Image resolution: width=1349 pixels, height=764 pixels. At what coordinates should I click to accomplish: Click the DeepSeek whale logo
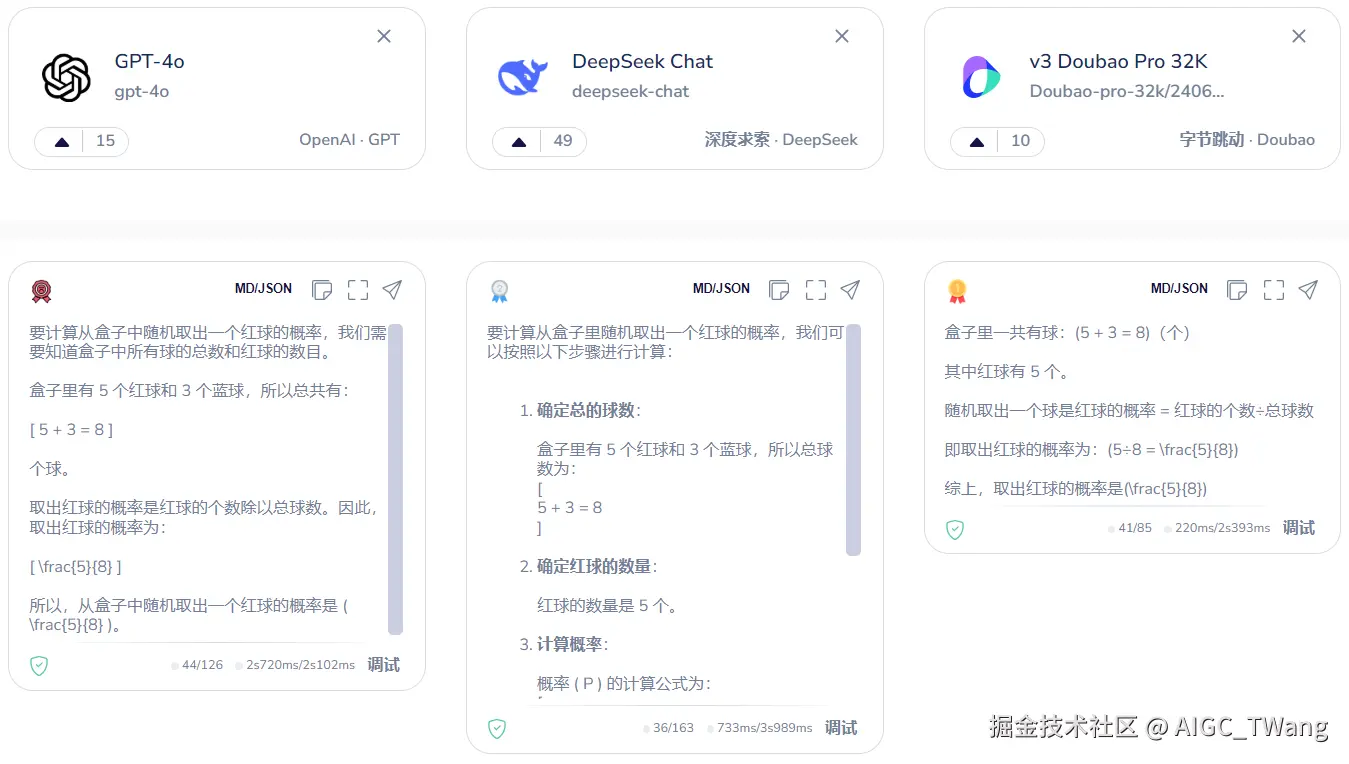[x=523, y=77]
